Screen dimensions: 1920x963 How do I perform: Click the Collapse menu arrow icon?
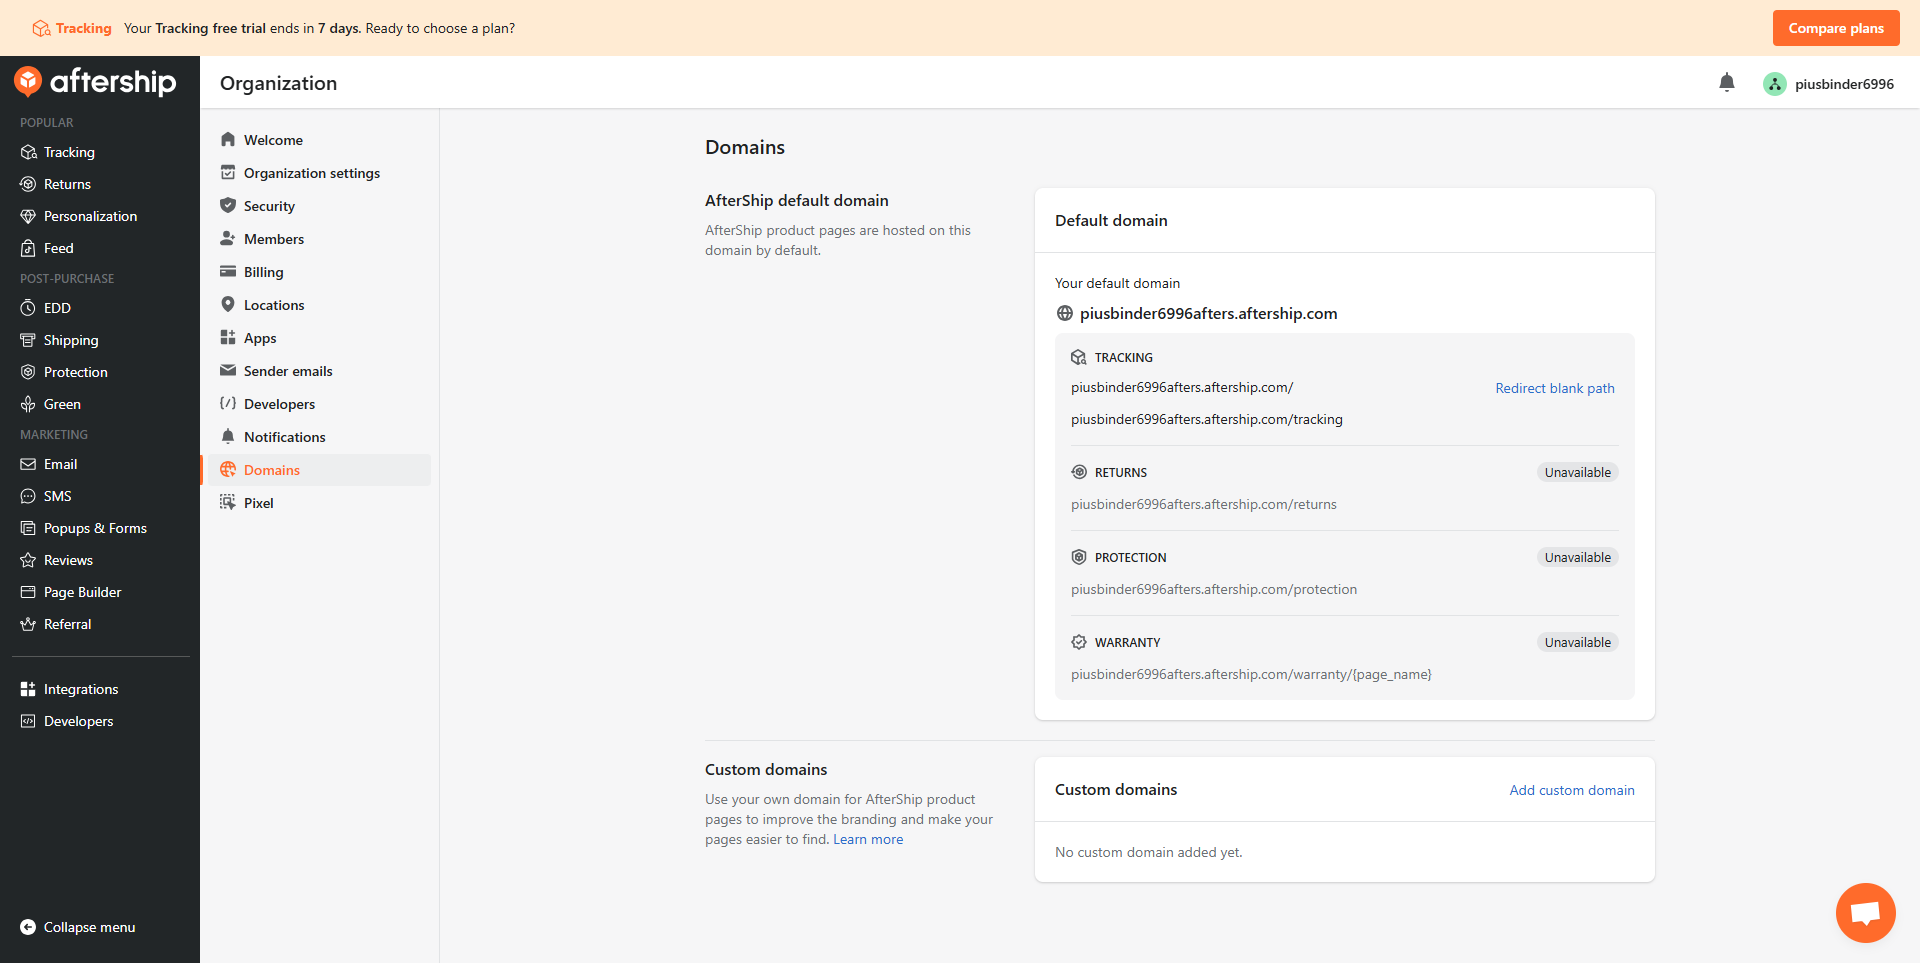28,927
